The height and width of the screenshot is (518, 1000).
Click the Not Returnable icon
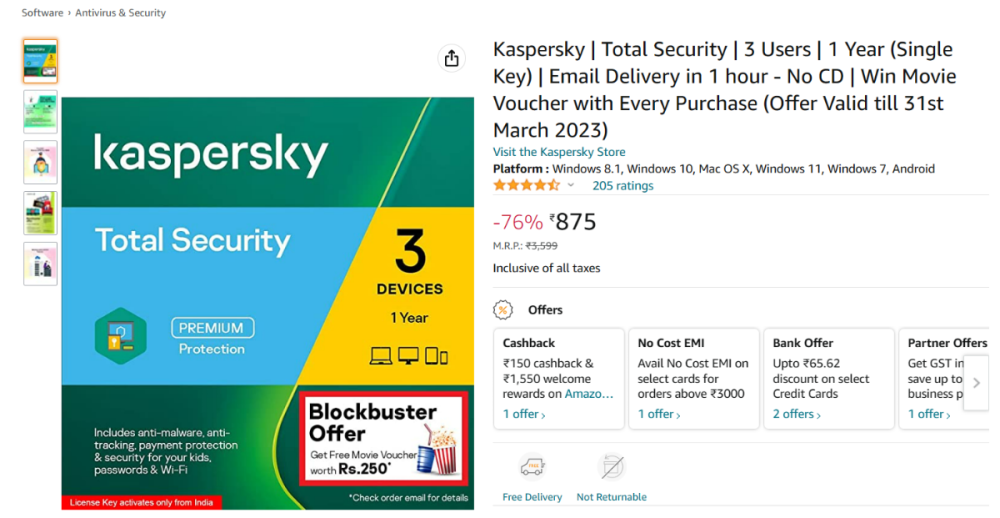click(611, 467)
